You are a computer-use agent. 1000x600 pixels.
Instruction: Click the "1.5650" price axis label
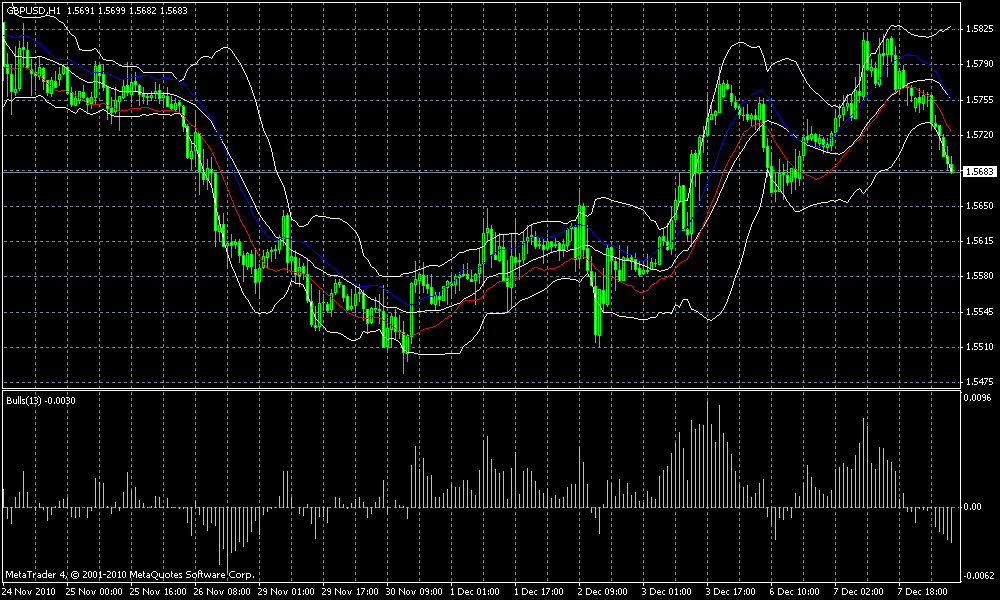click(980, 206)
